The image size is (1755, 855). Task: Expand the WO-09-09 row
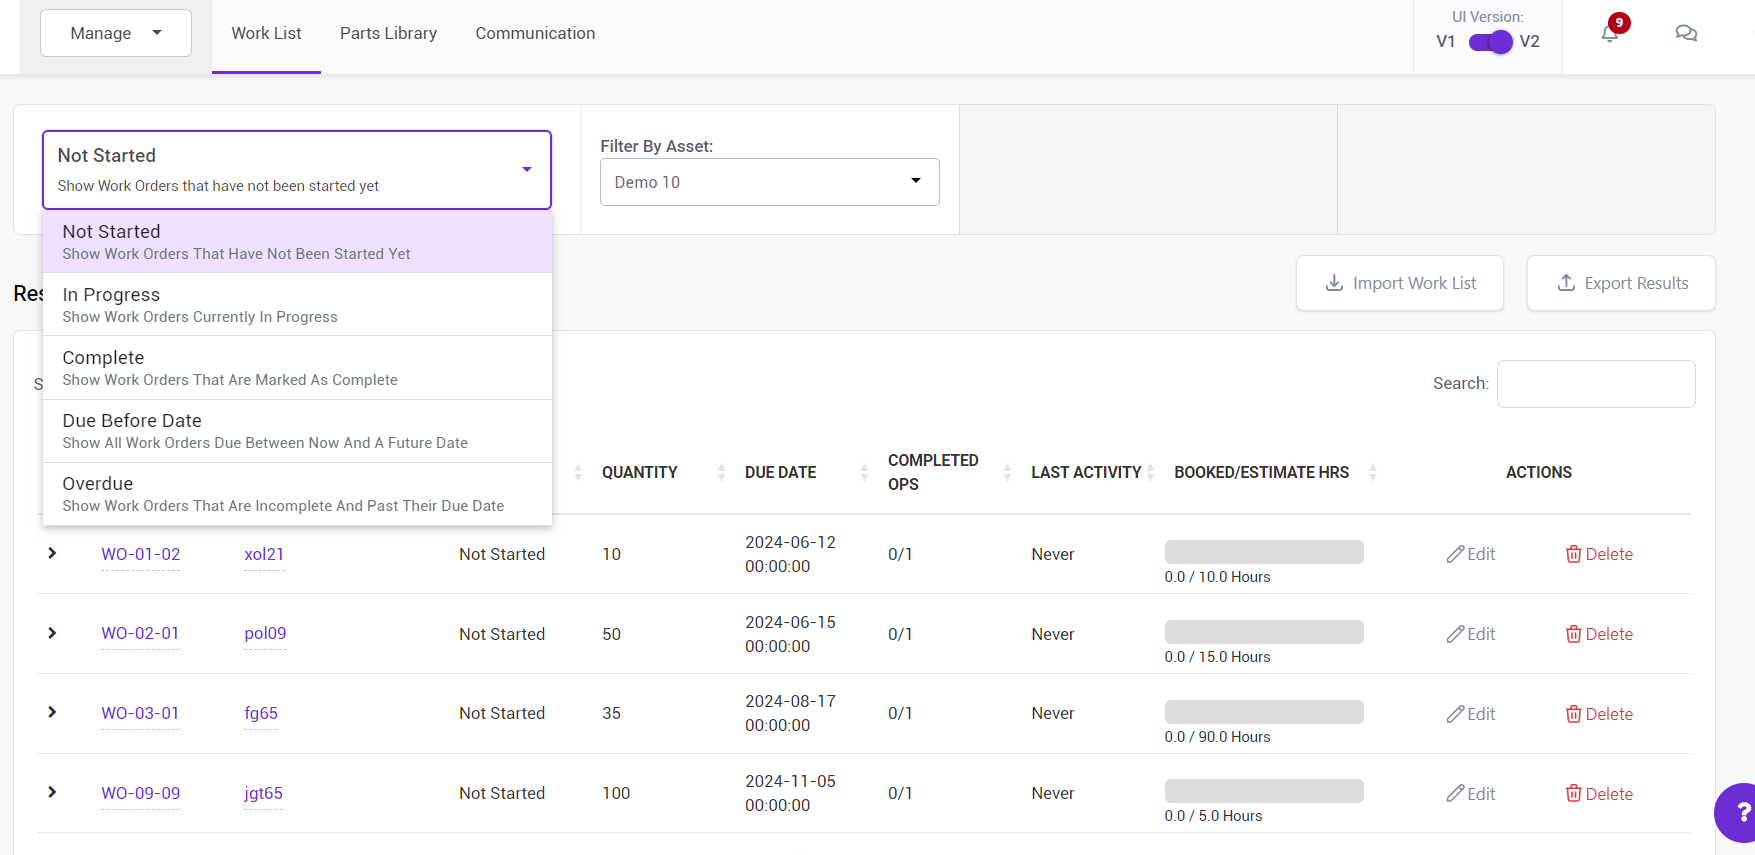tap(52, 792)
